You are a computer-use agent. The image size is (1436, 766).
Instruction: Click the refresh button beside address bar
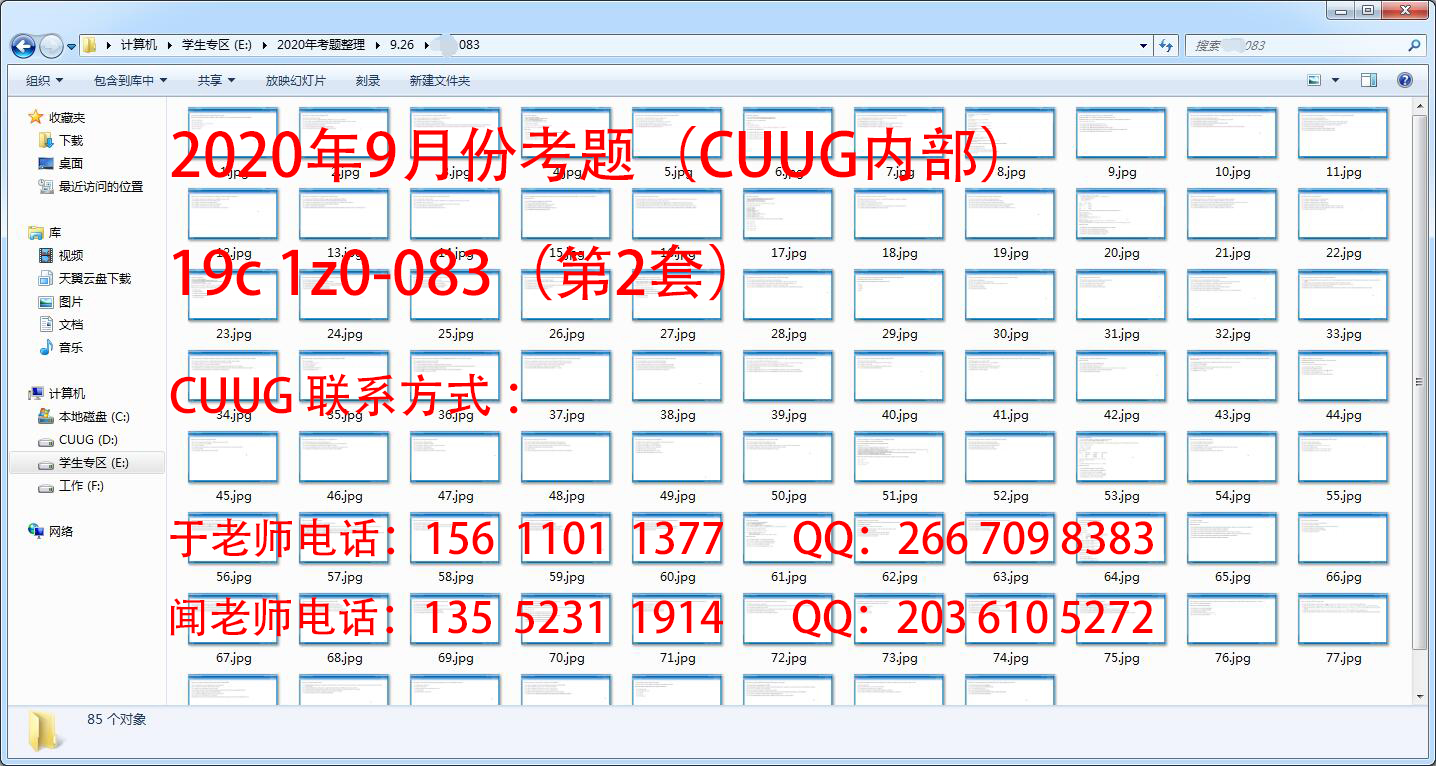coord(1166,45)
